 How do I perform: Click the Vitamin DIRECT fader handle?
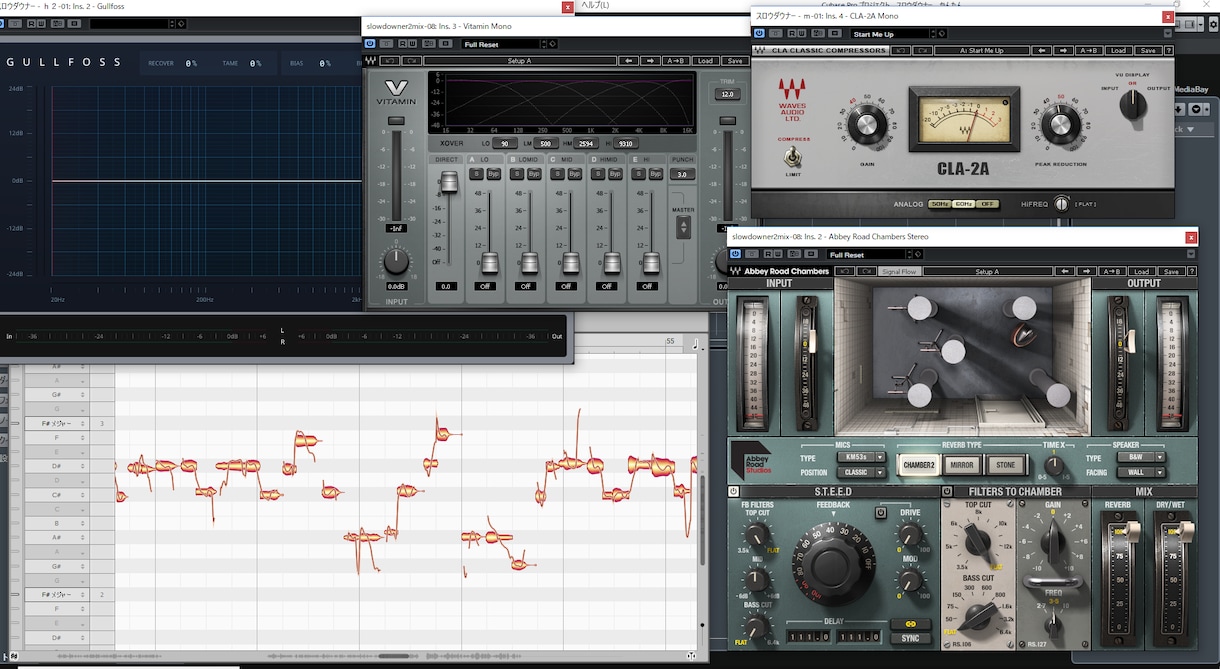click(x=449, y=183)
